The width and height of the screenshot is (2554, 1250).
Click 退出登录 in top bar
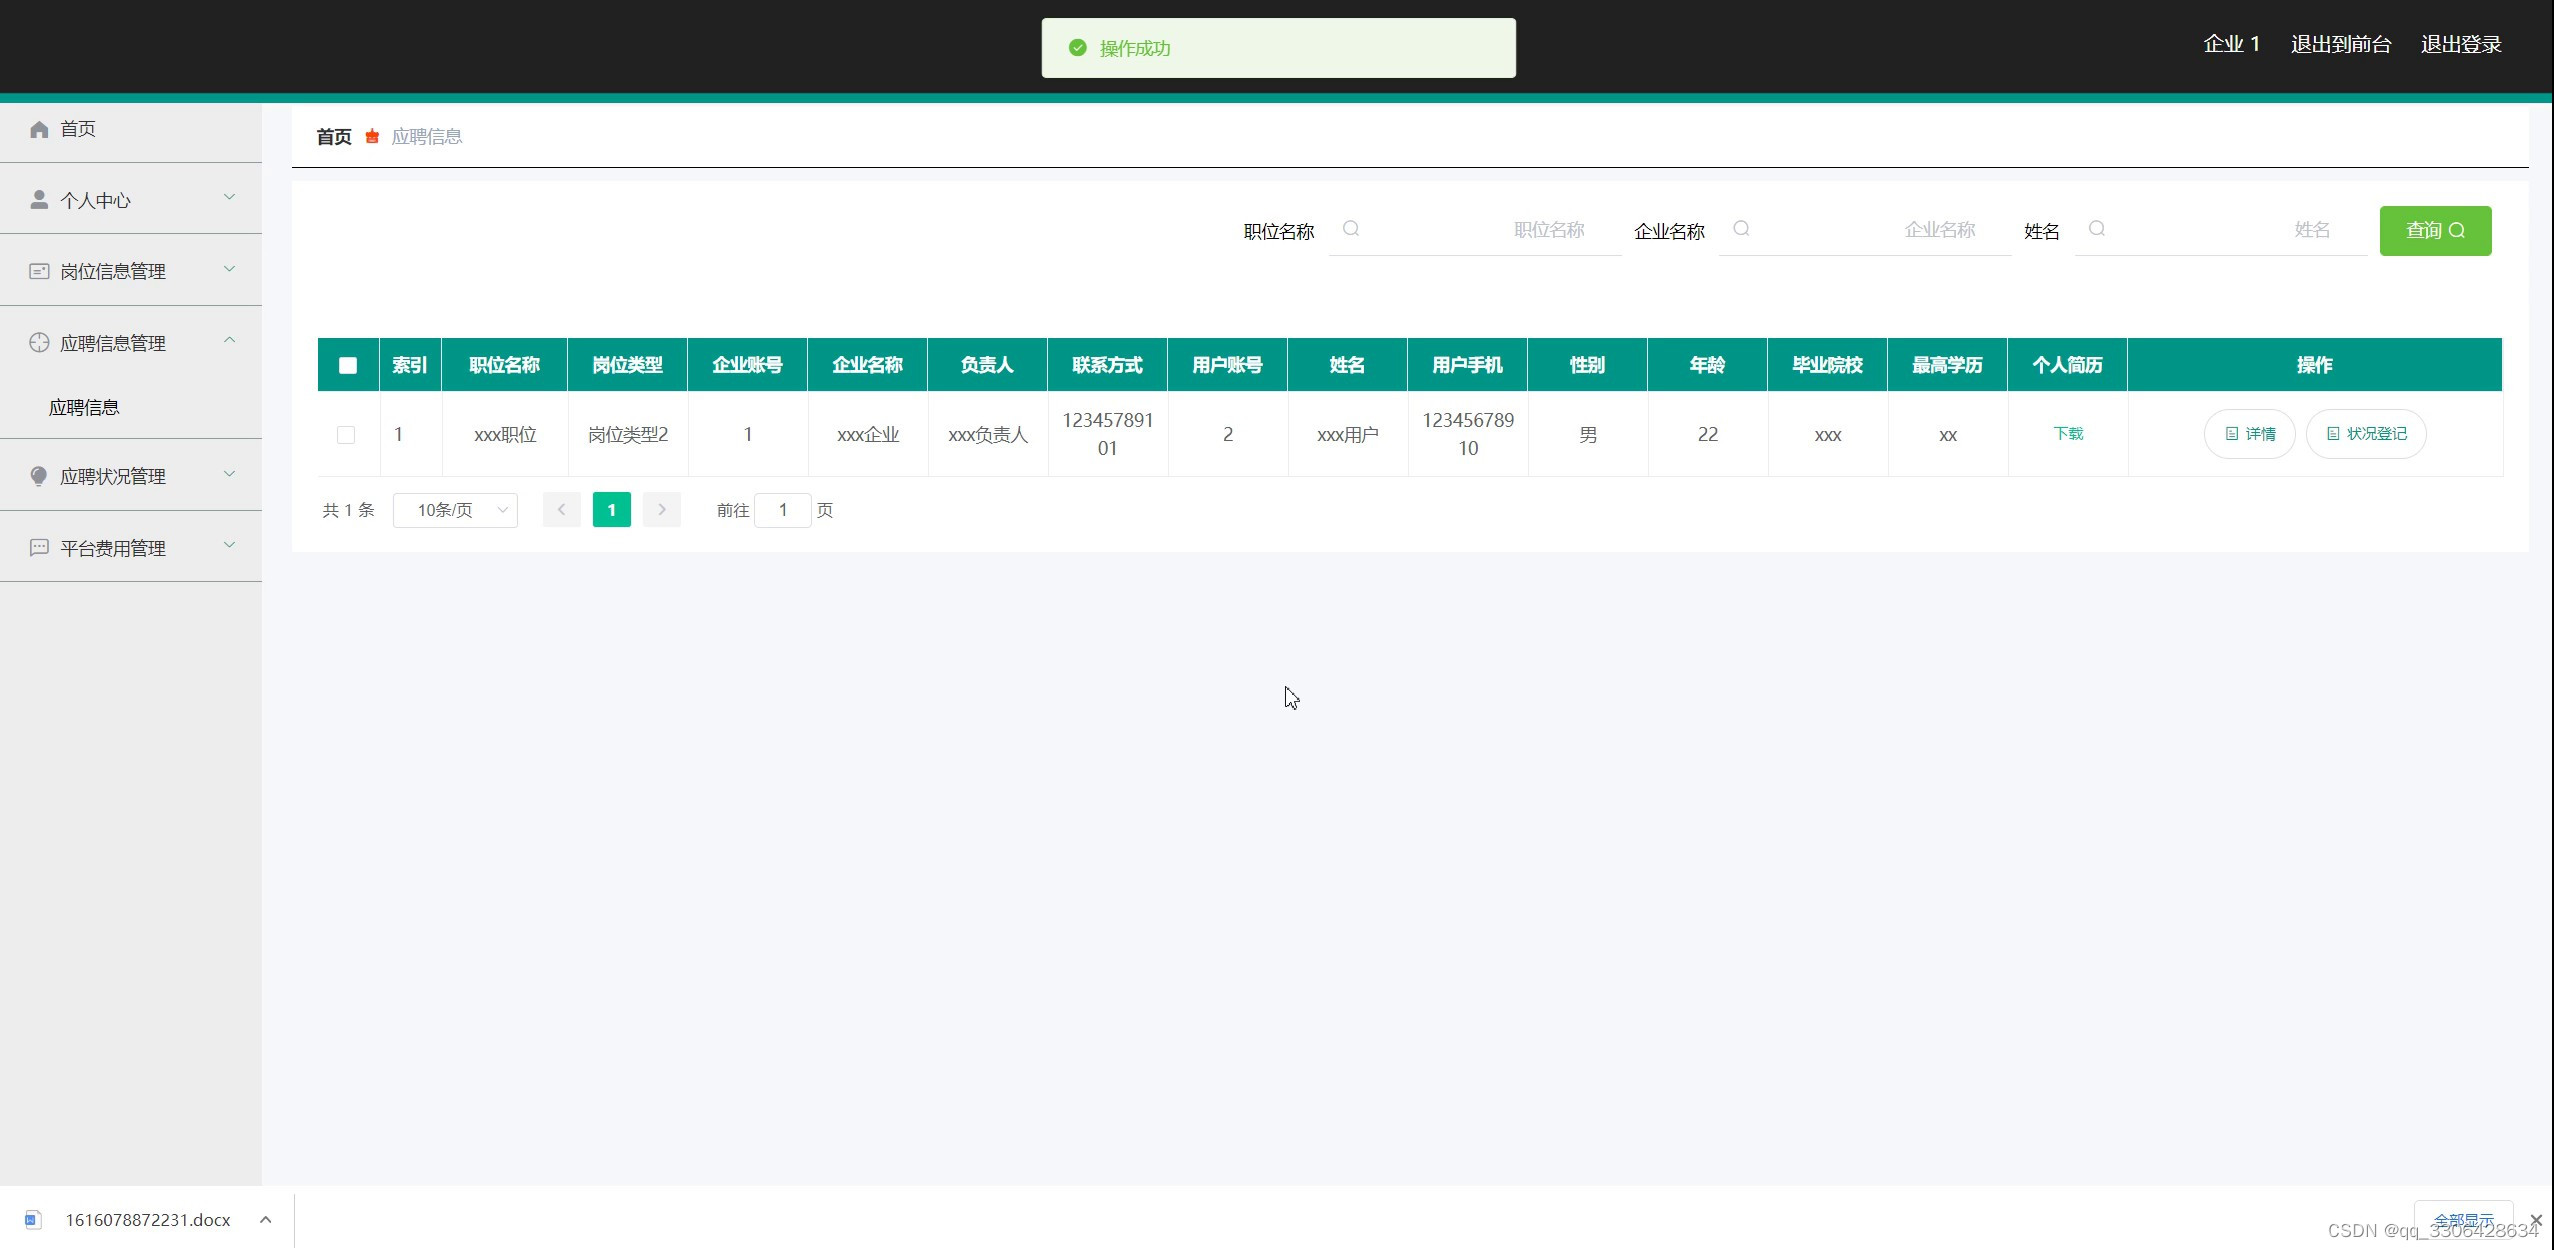[x=2460, y=44]
